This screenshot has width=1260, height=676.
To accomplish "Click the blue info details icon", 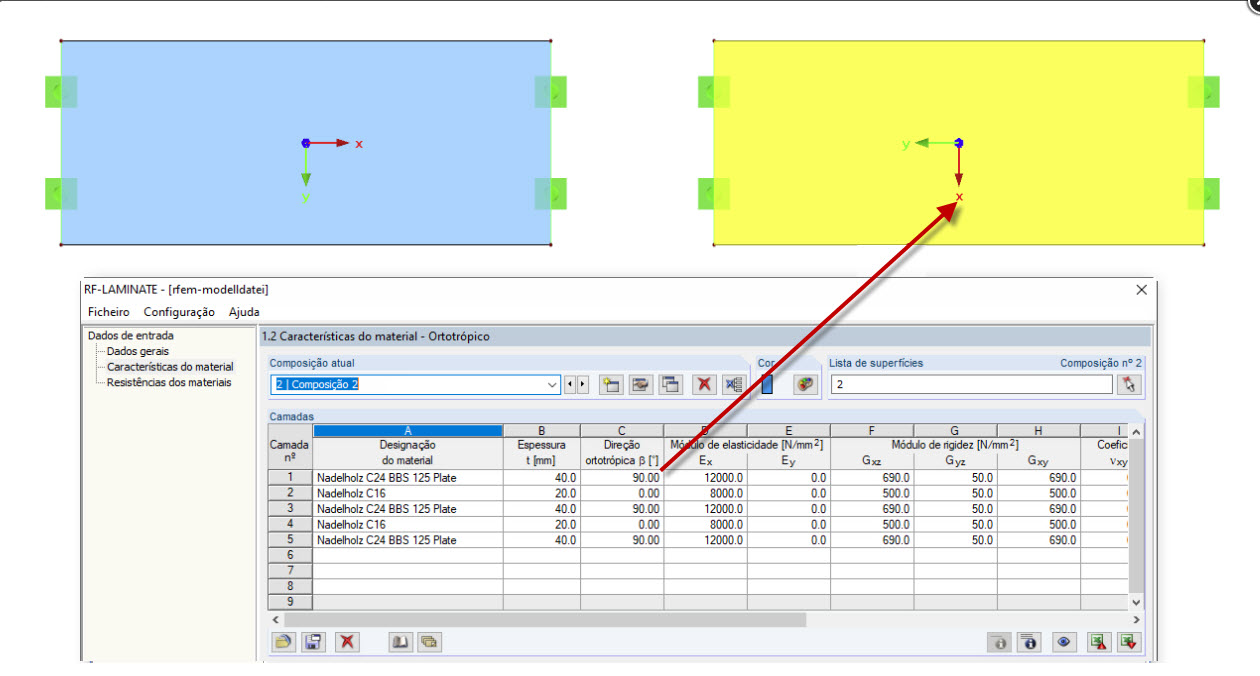I will point(1030,642).
